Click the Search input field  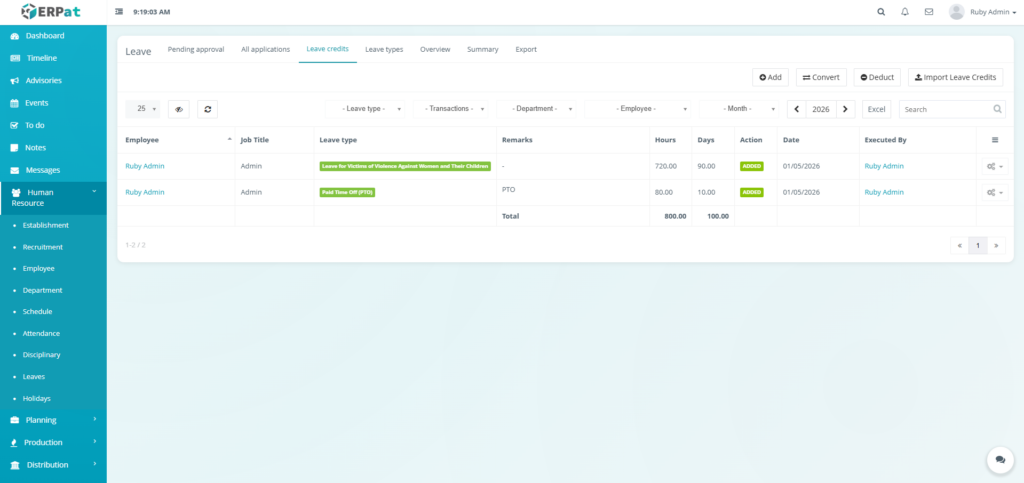coord(945,109)
